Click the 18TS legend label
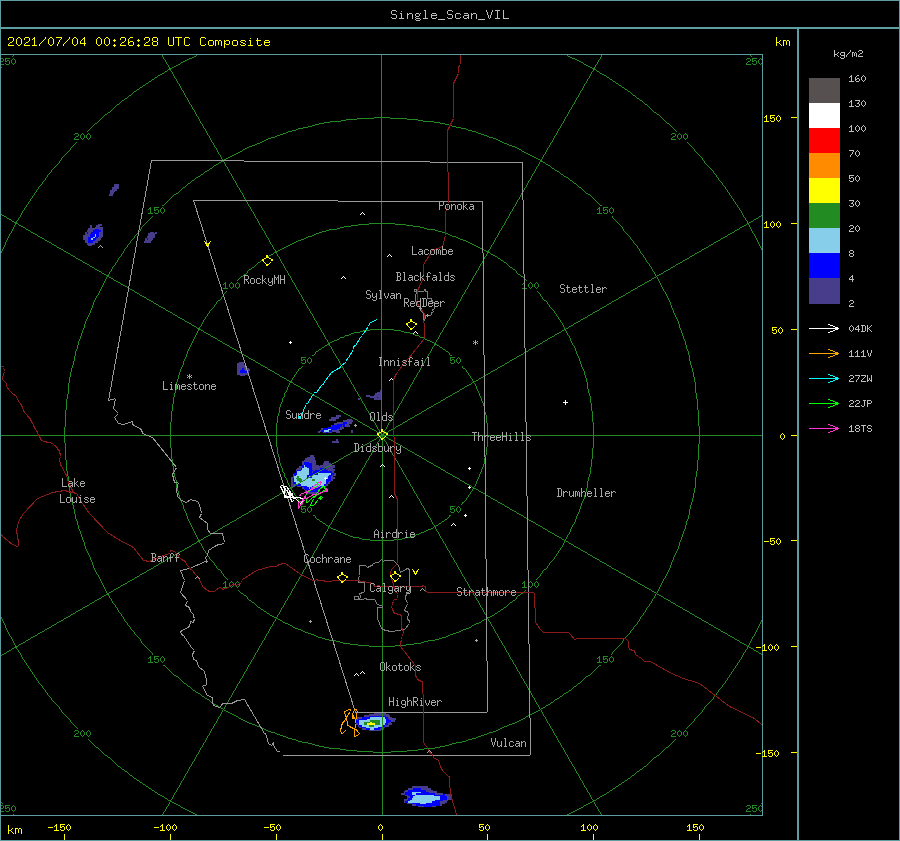Viewport: 900px width, 841px height. point(860,428)
